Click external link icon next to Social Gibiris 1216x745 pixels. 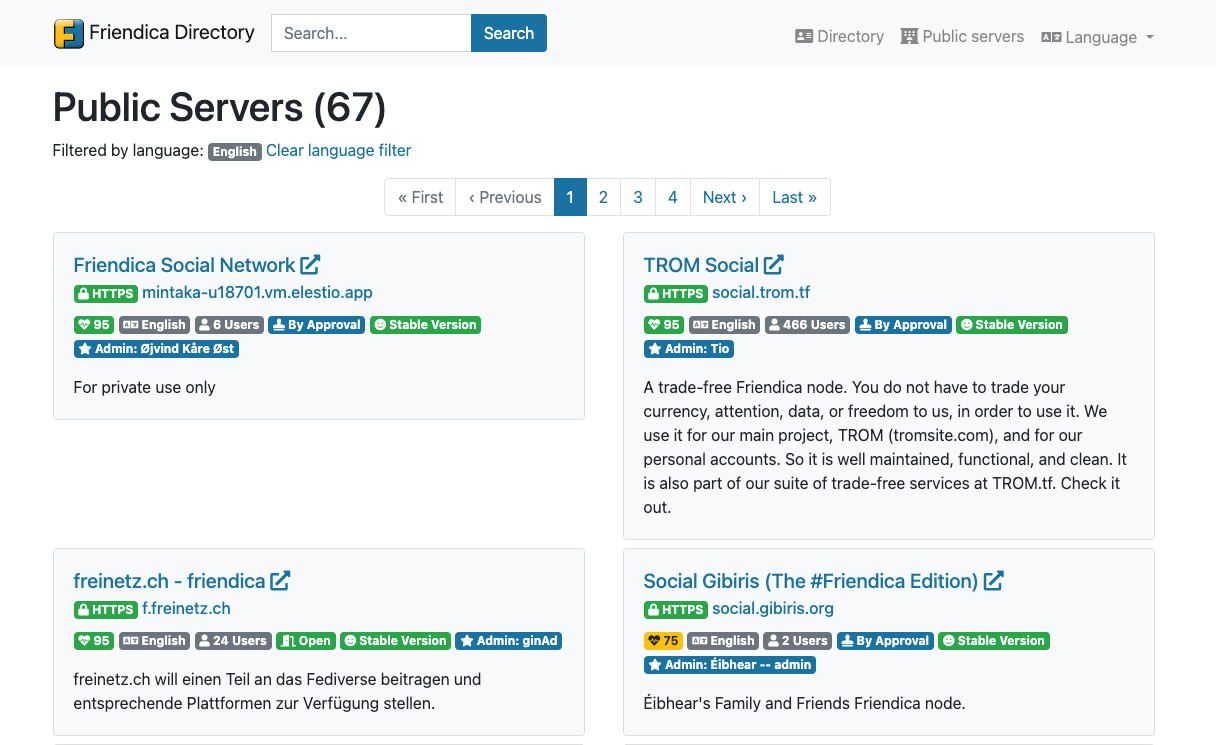click(993, 581)
